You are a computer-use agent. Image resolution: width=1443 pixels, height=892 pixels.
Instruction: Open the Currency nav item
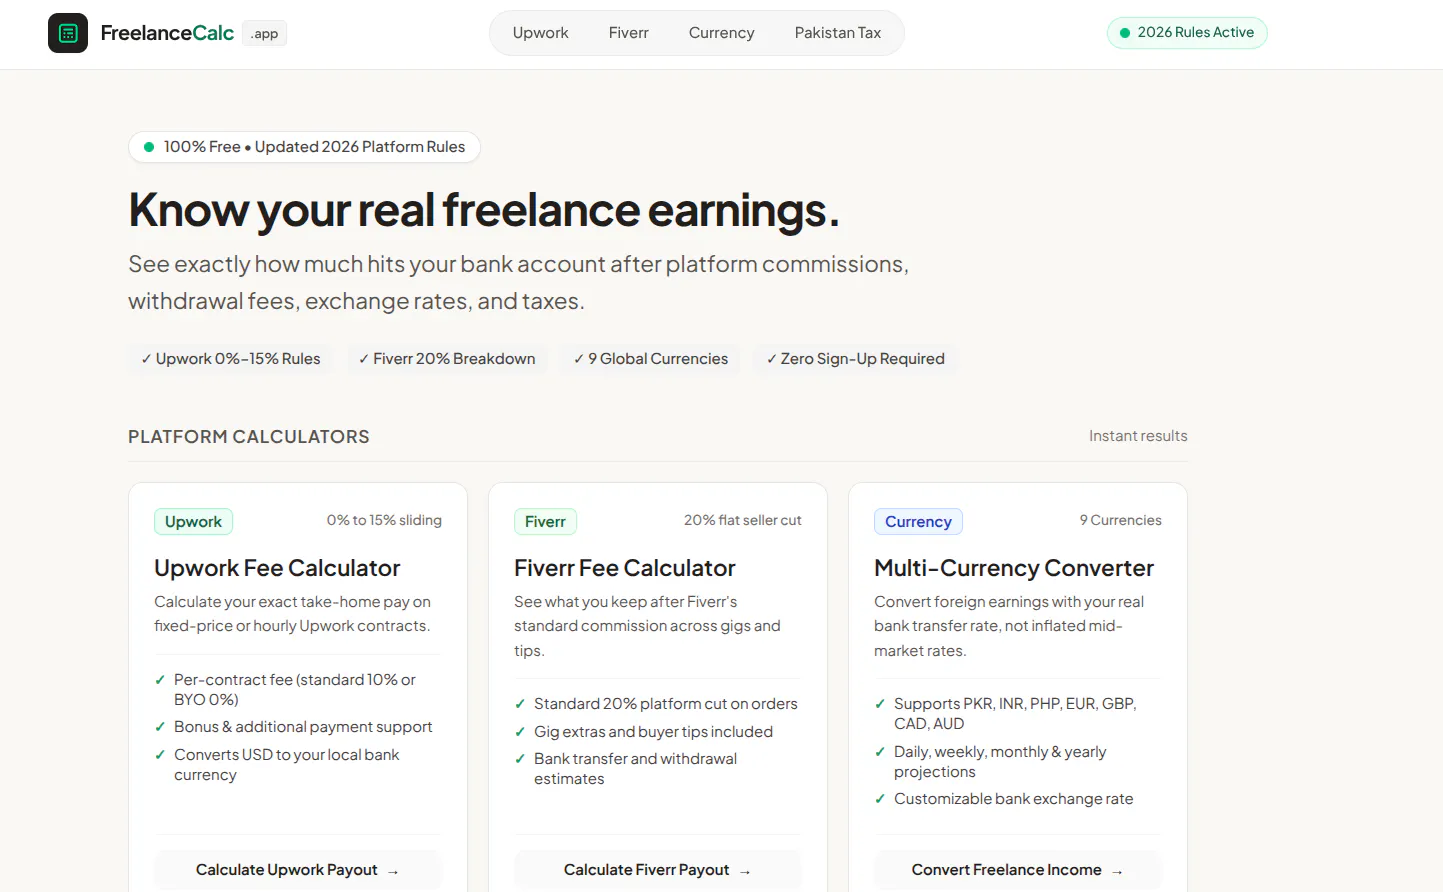pos(721,33)
